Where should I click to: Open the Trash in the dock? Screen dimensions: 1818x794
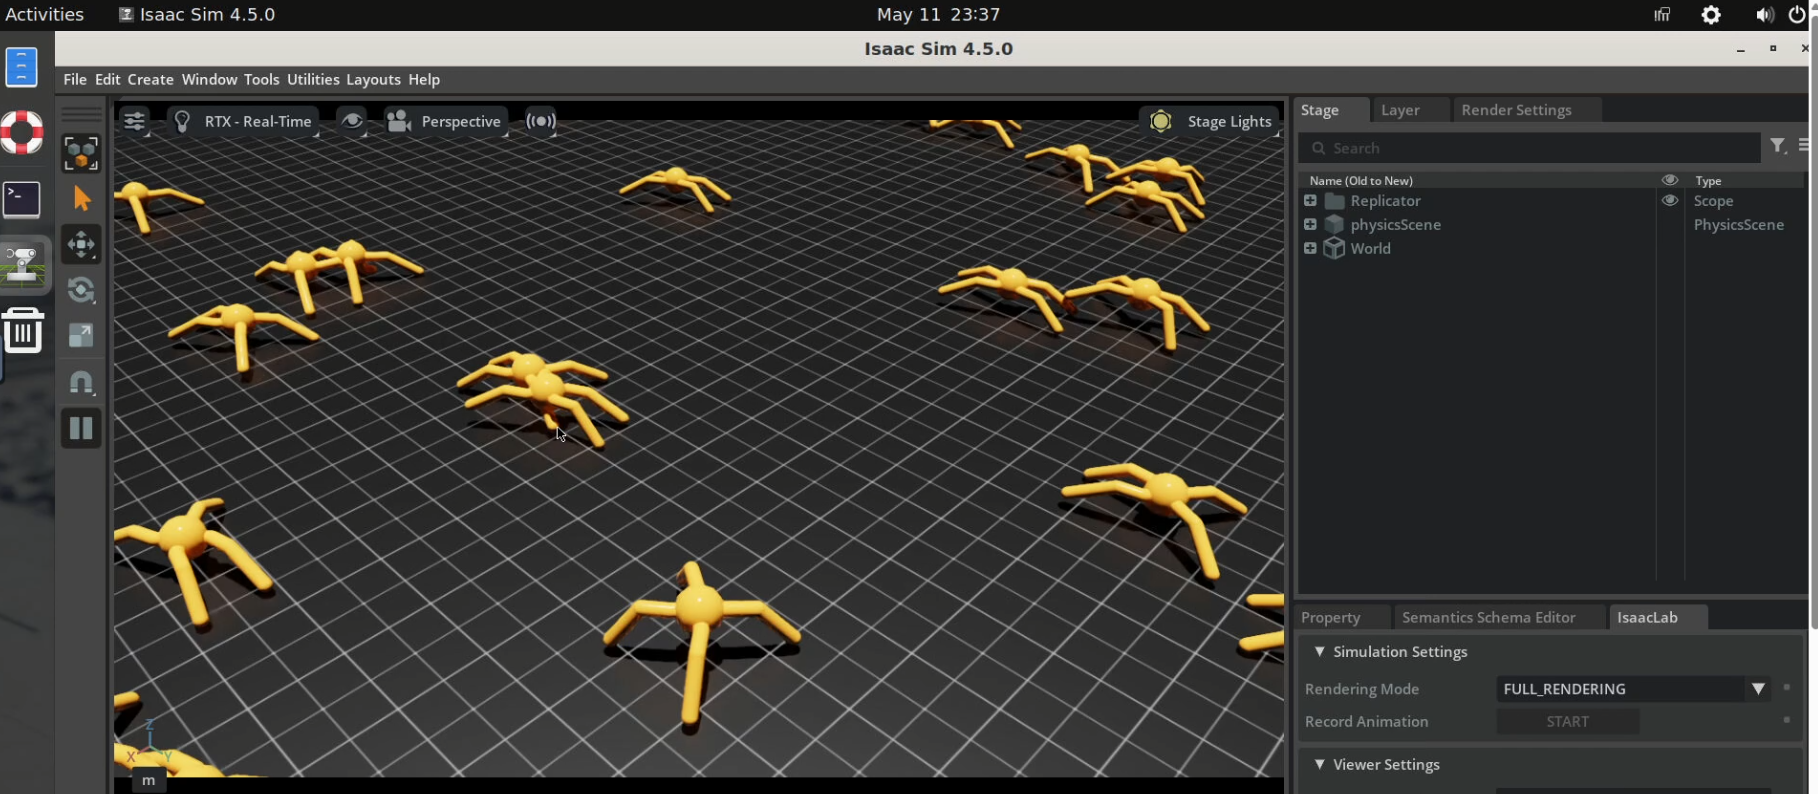(22, 330)
